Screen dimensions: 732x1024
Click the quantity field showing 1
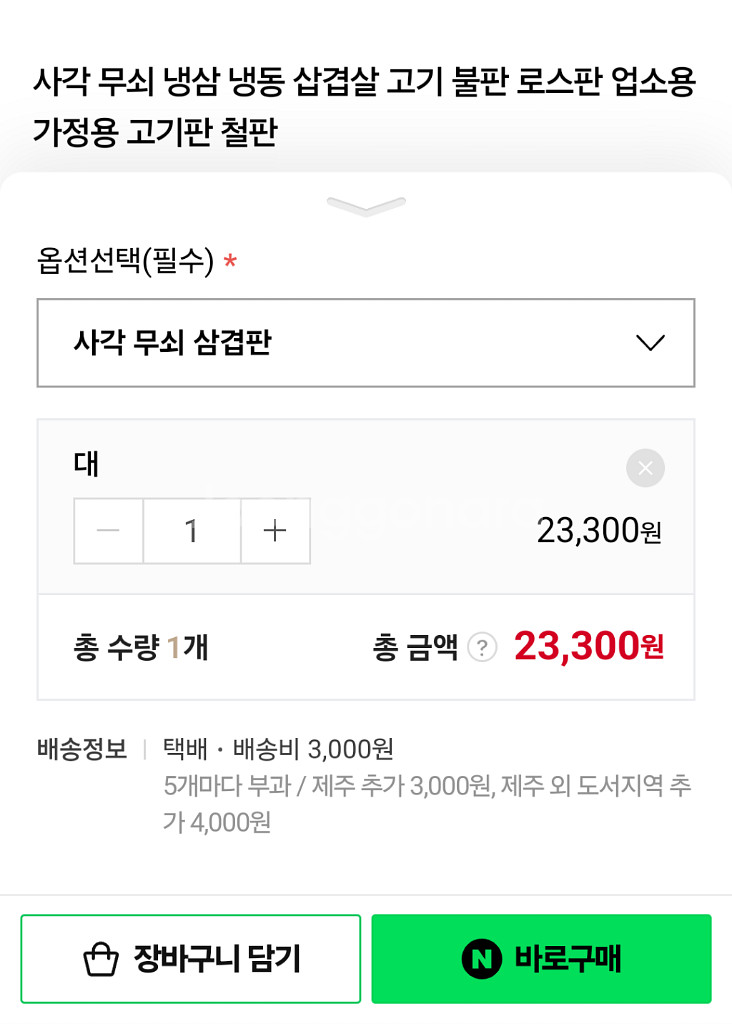[x=192, y=531]
